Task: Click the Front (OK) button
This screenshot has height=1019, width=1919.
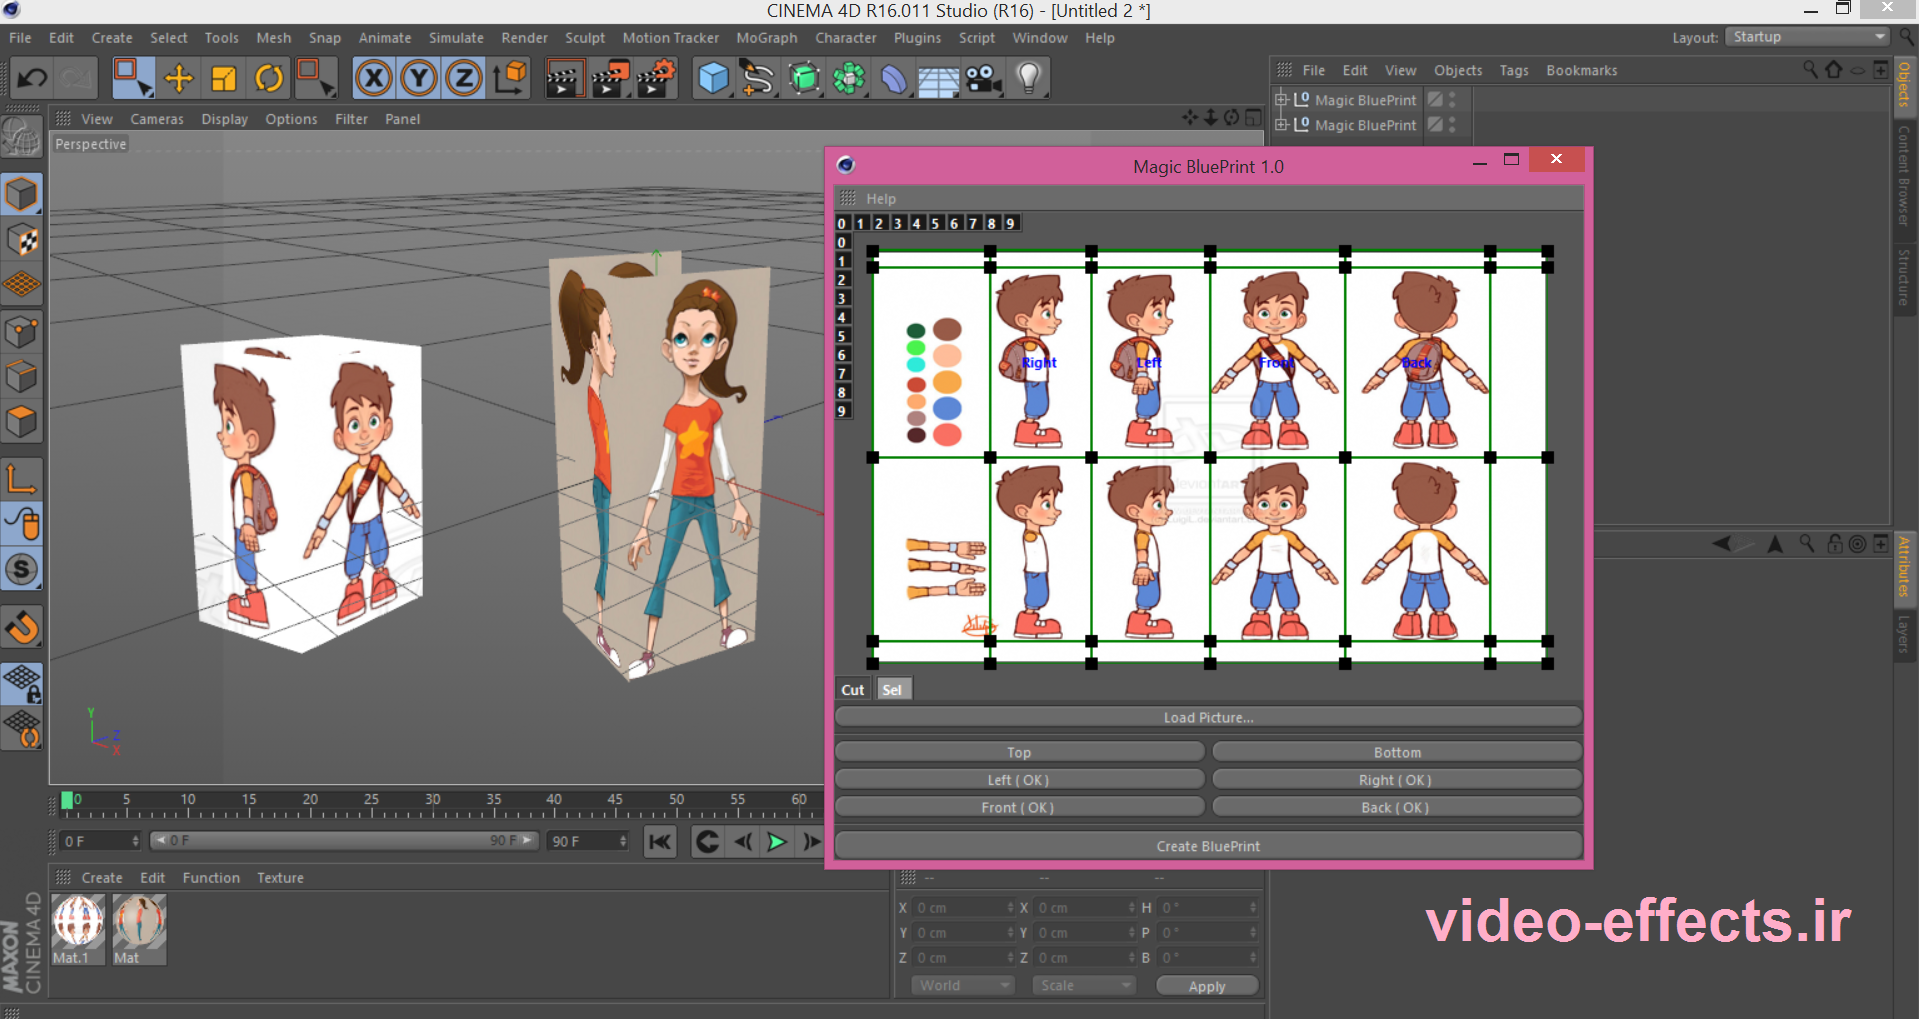Action: tap(1019, 808)
